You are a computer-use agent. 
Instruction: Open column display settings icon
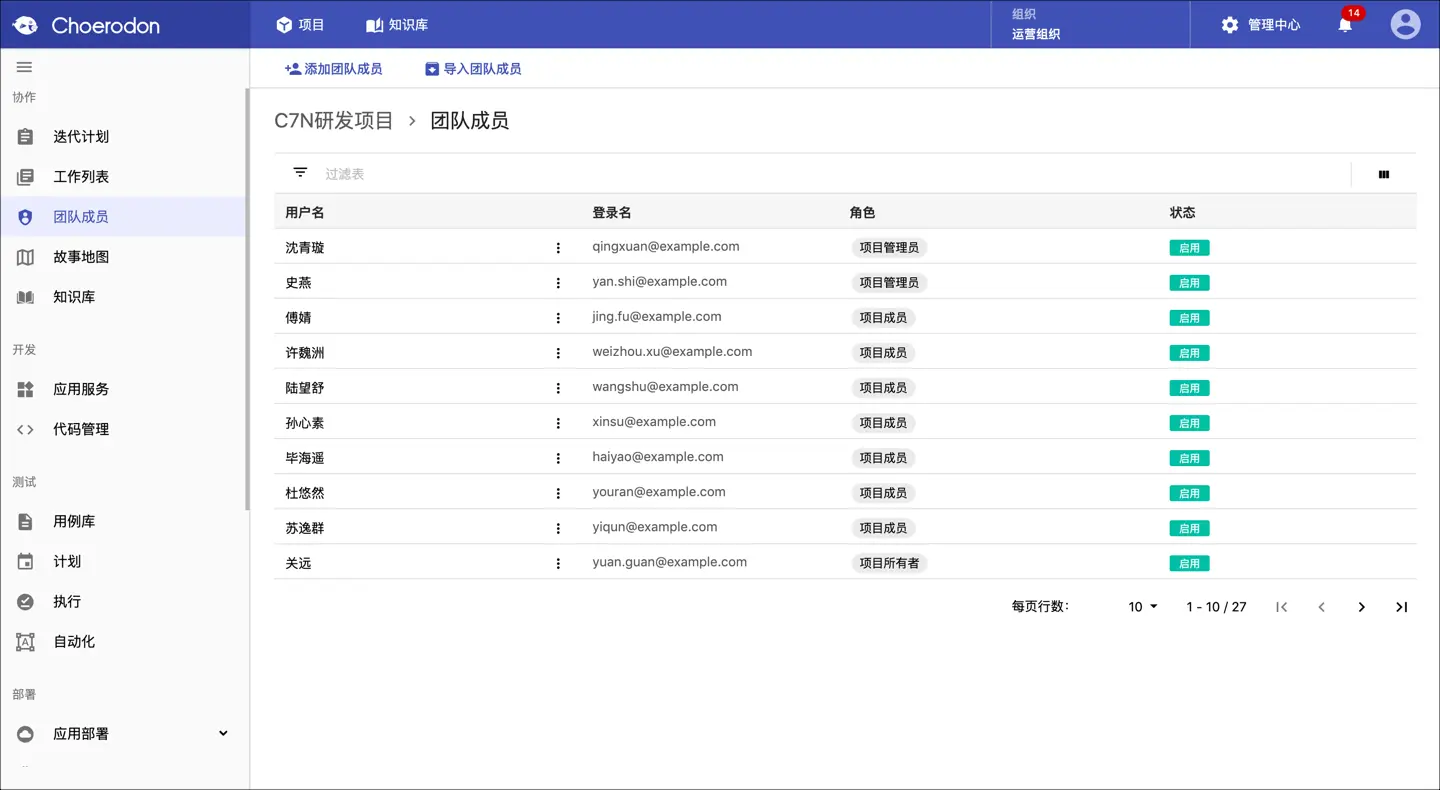click(x=1384, y=174)
